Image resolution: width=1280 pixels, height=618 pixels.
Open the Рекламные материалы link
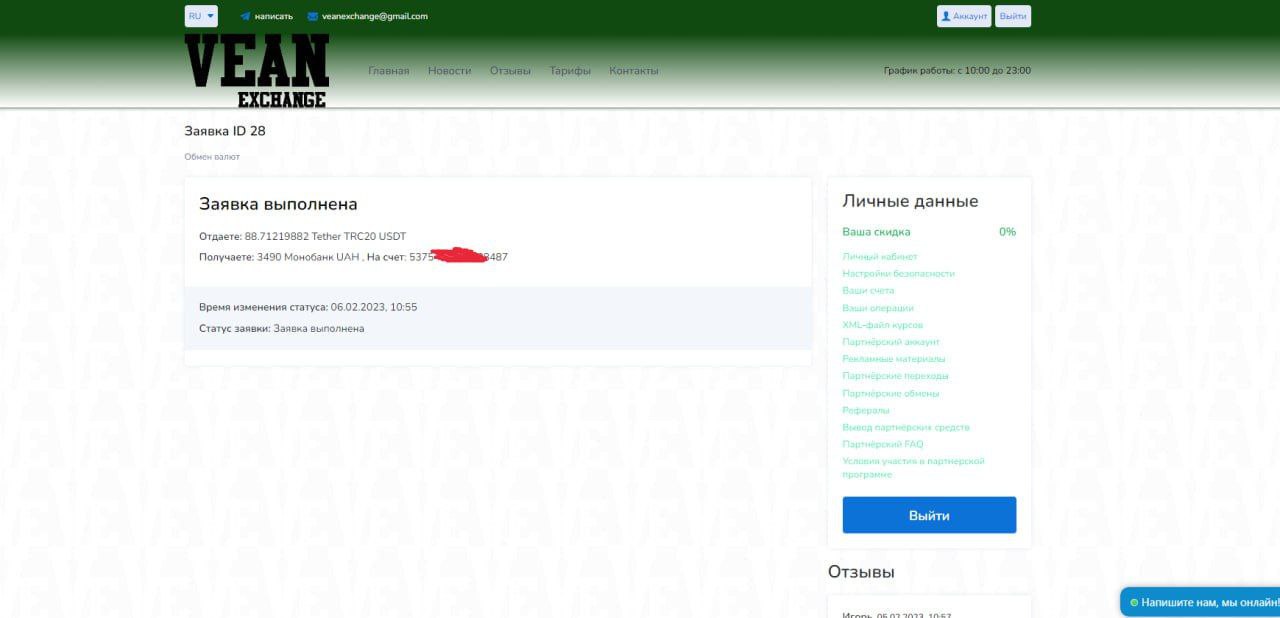point(894,359)
